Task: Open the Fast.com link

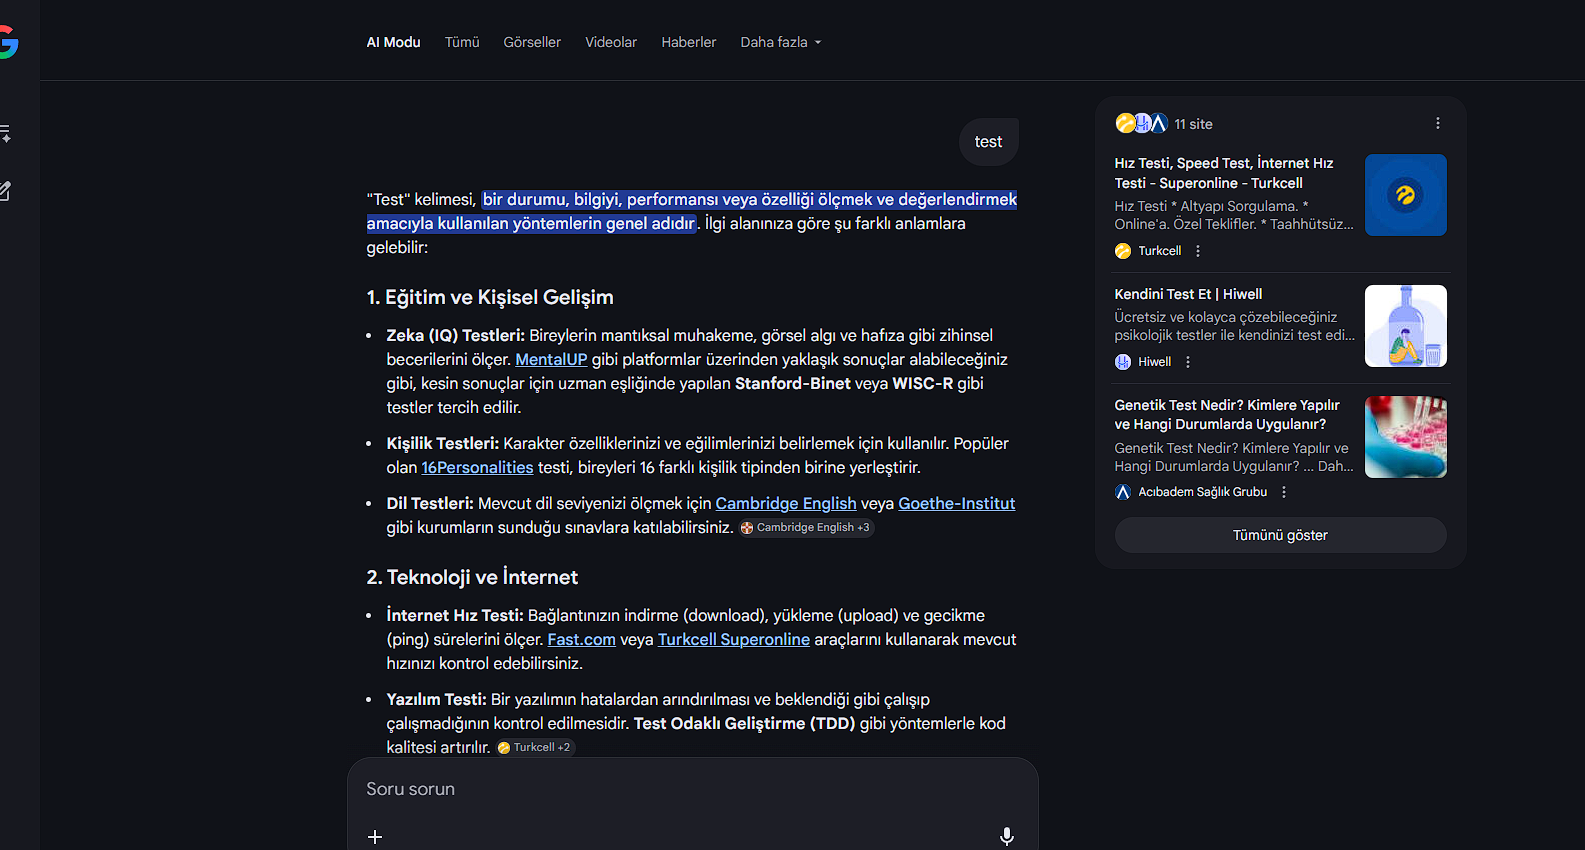Action: (582, 639)
